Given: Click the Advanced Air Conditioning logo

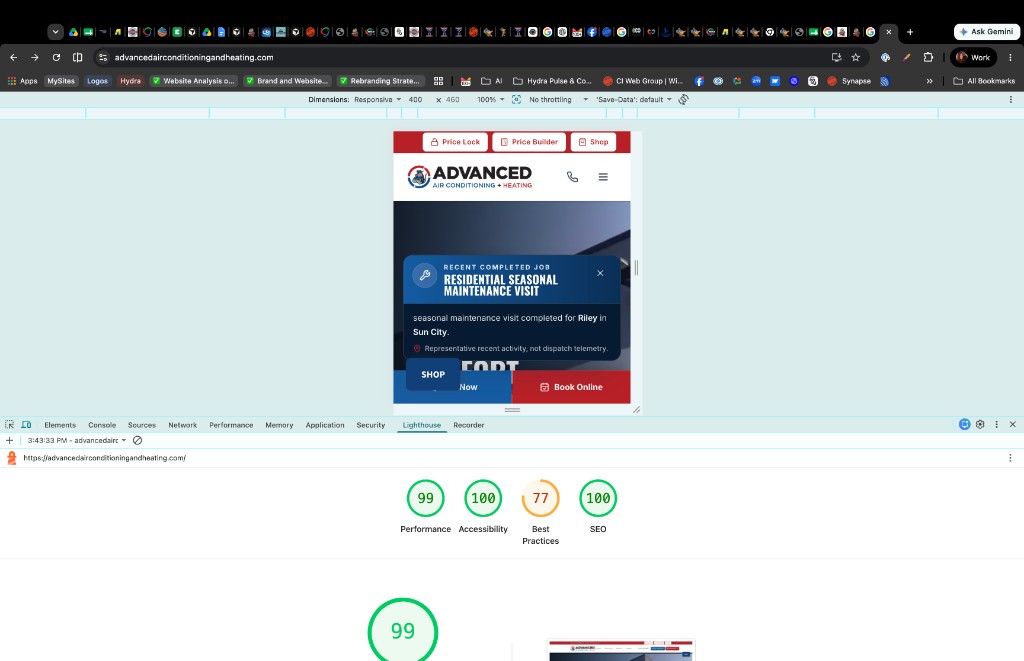Looking at the screenshot, I should [470, 176].
